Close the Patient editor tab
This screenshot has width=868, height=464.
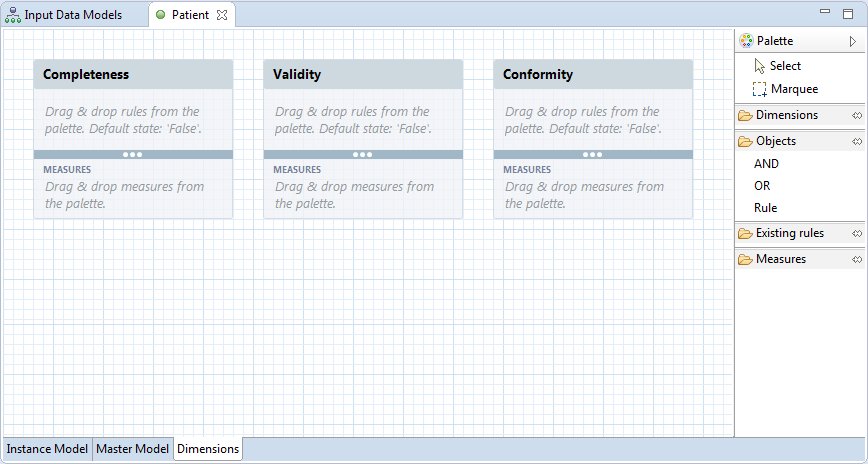click(x=222, y=15)
